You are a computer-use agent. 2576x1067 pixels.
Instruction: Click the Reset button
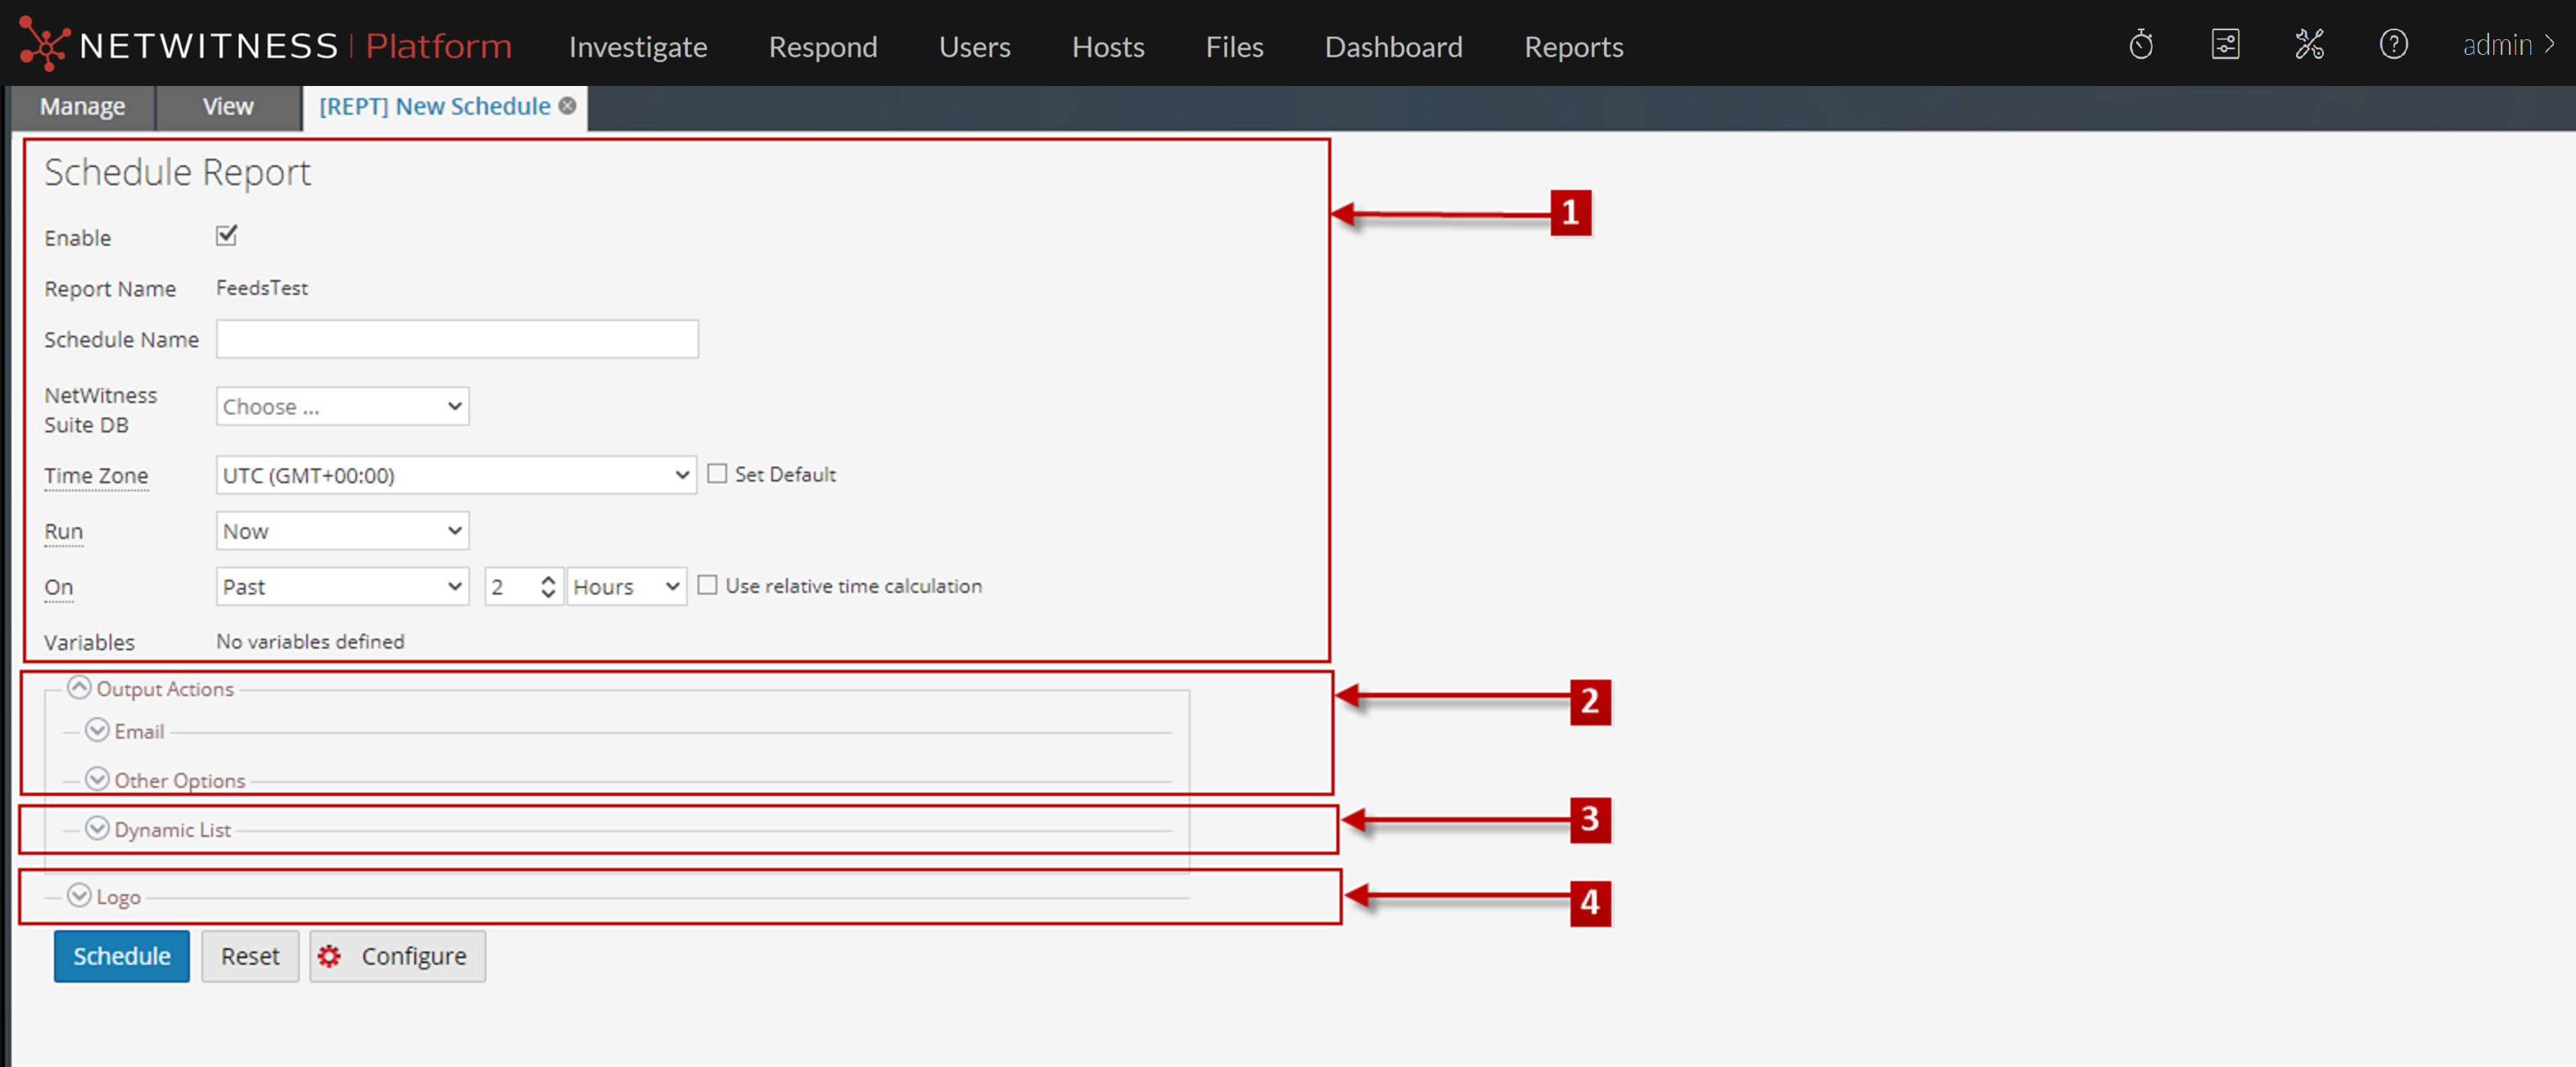[x=250, y=956]
